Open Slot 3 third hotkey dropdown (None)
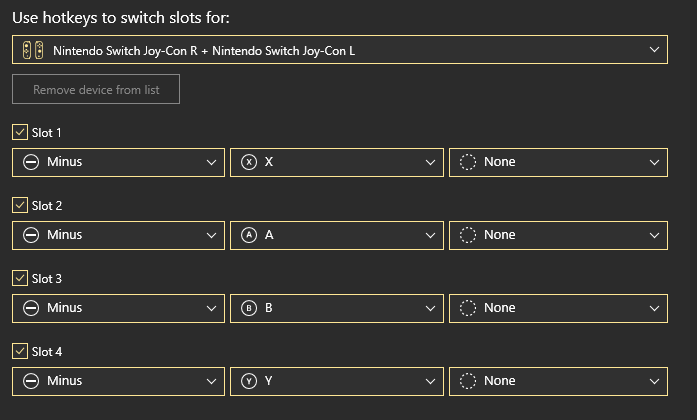The image size is (697, 420). pos(558,308)
